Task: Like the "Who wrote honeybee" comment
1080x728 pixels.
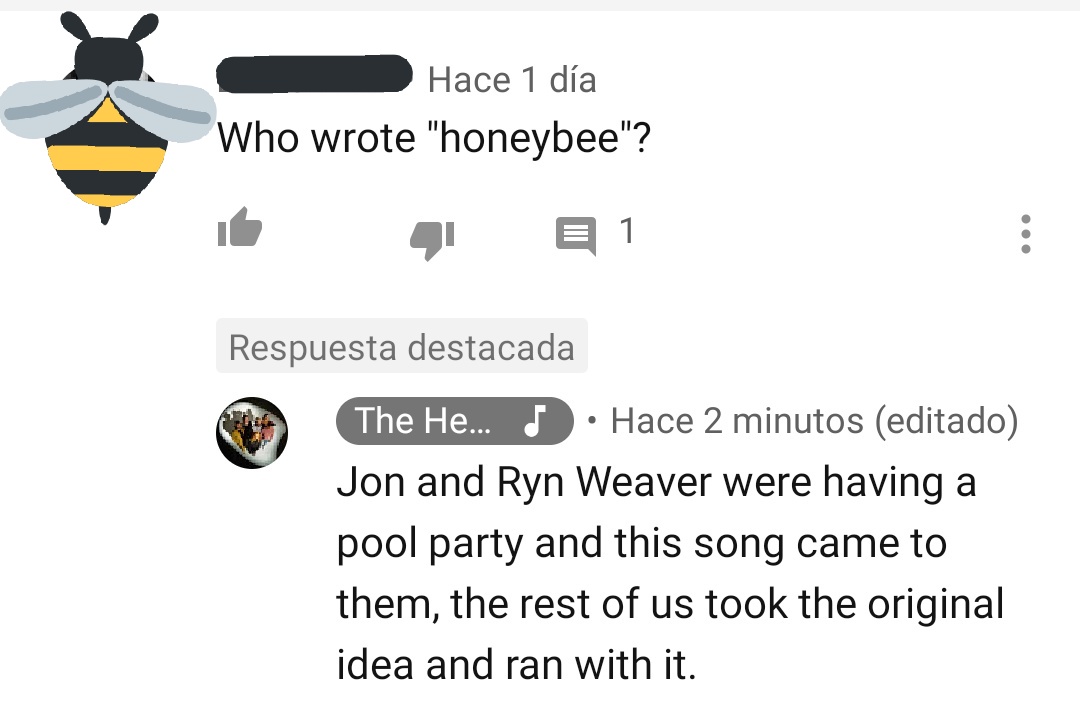Action: tap(239, 227)
